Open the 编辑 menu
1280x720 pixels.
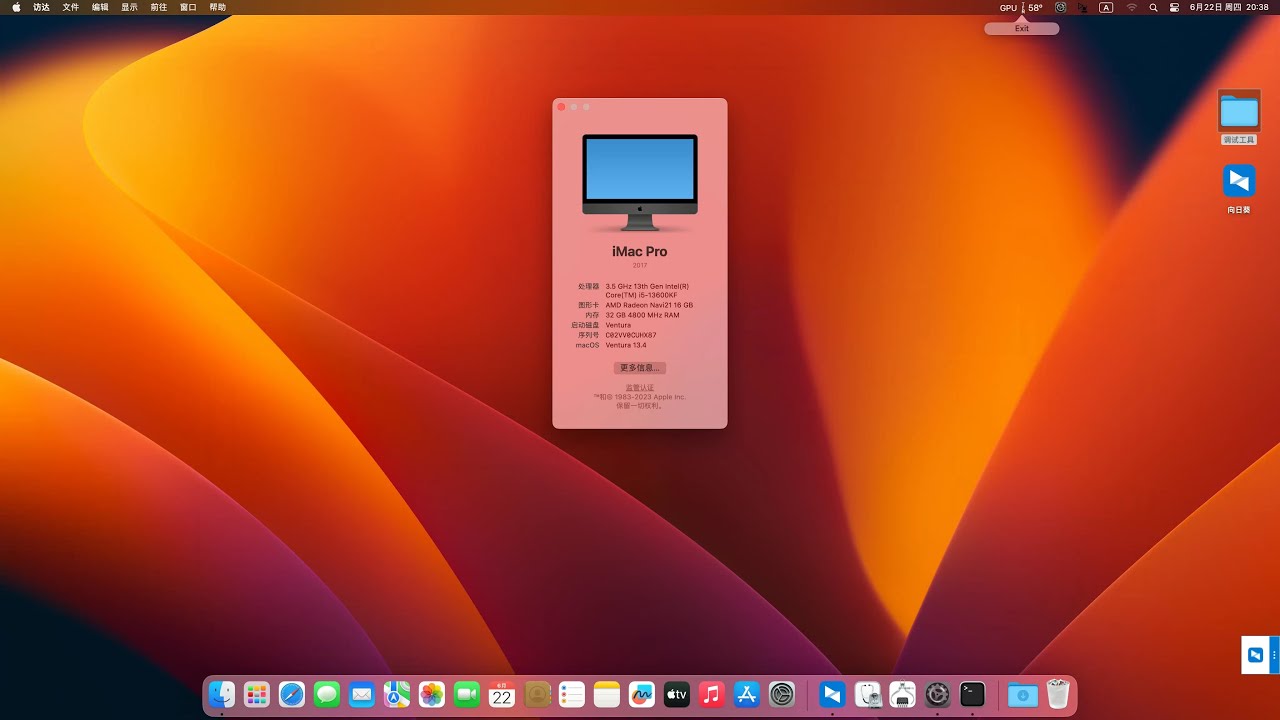pyautogui.click(x=100, y=7)
